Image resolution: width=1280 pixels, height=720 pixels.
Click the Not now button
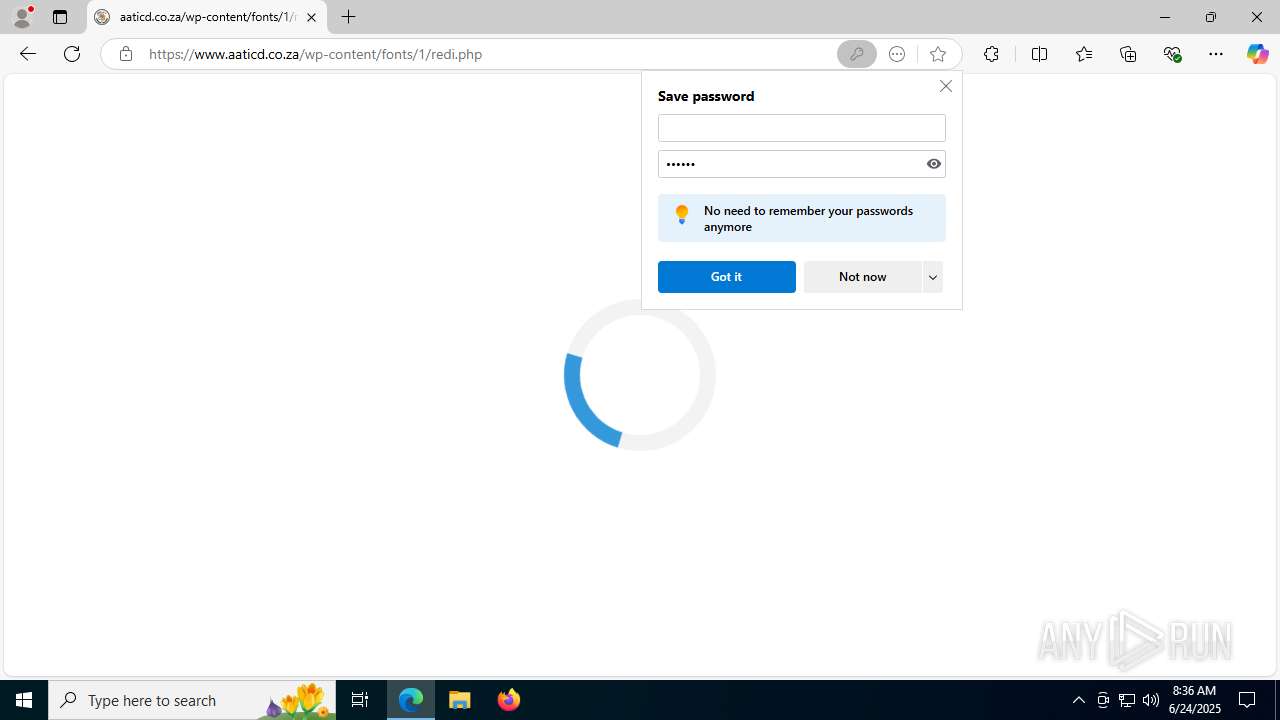[862, 277]
